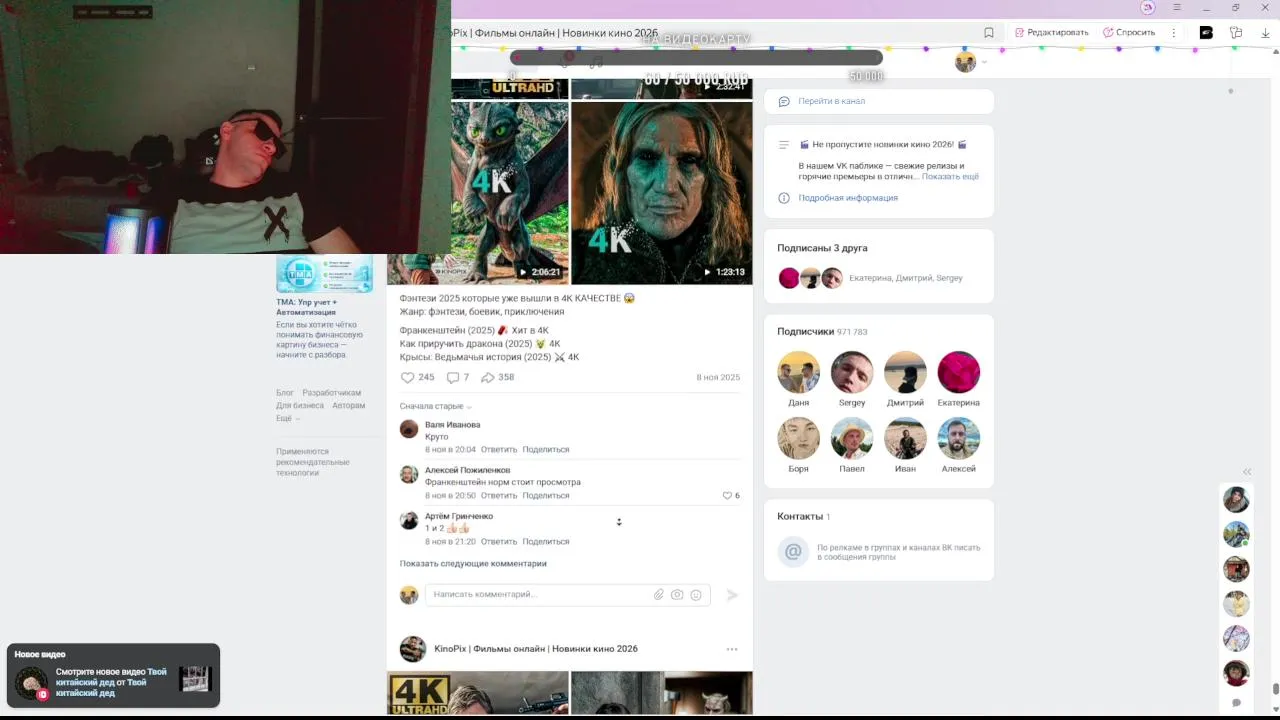Open Алексей's subscriber avatar
Image resolution: width=1280 pixels, height=720 pixels.
(958, 438)
